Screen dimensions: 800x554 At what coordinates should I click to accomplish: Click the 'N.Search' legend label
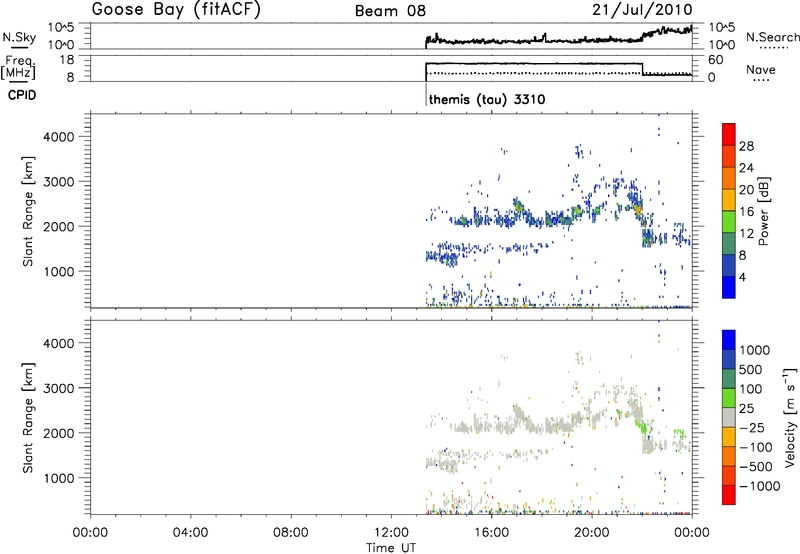[772, 37]
